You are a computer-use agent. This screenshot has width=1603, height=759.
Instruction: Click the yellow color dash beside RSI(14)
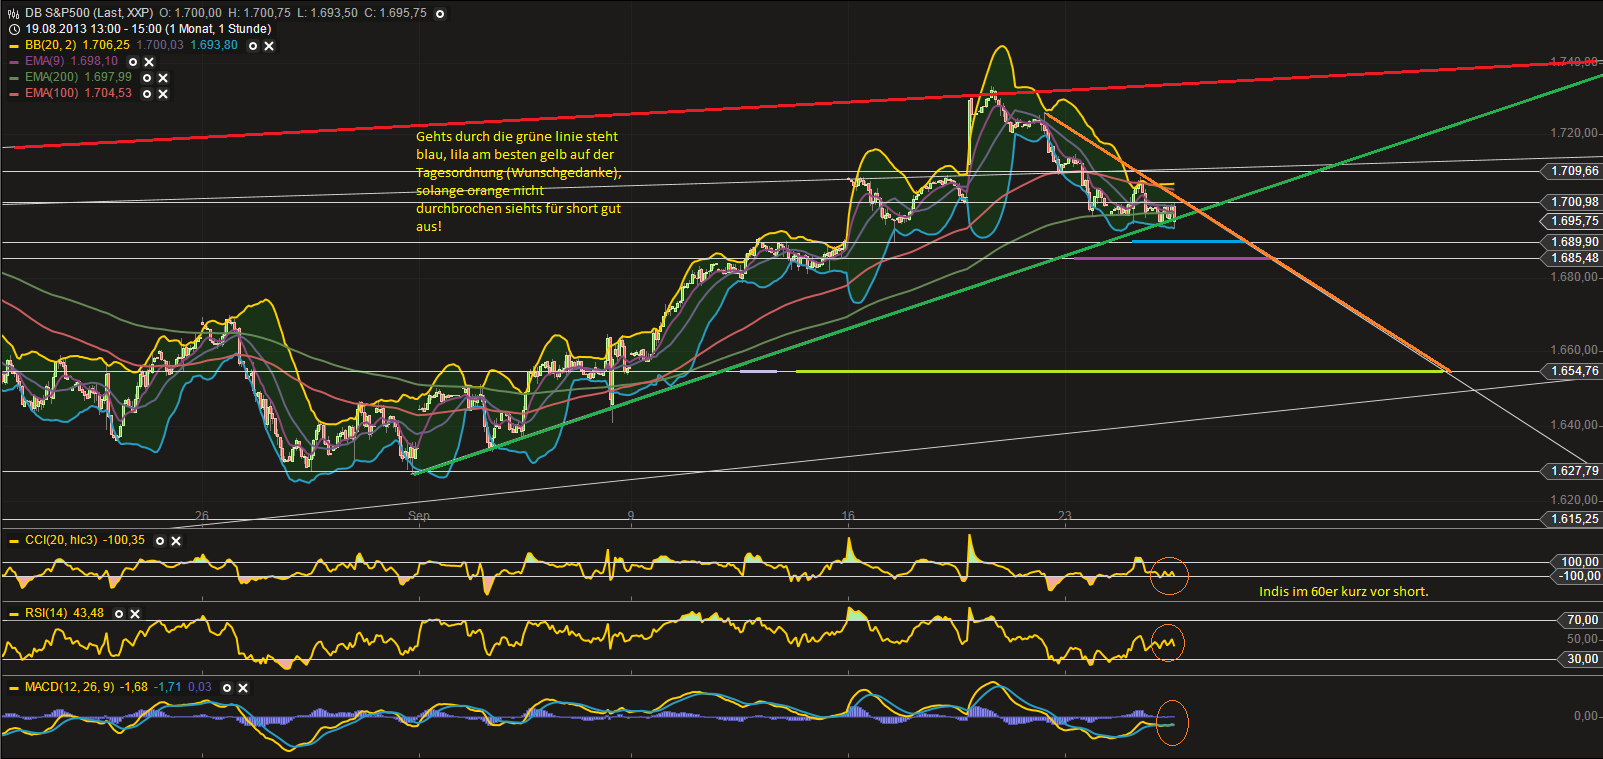click(14, 614)
